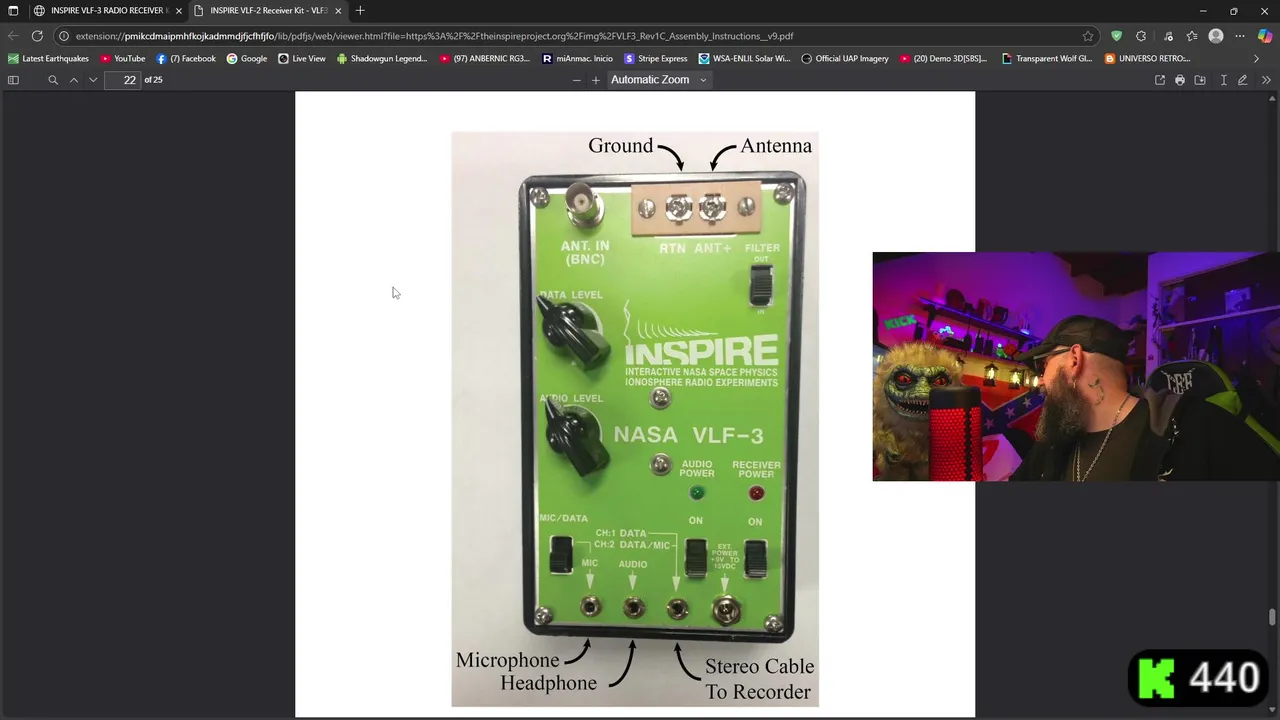Reload the current page

tap(37, 36)
